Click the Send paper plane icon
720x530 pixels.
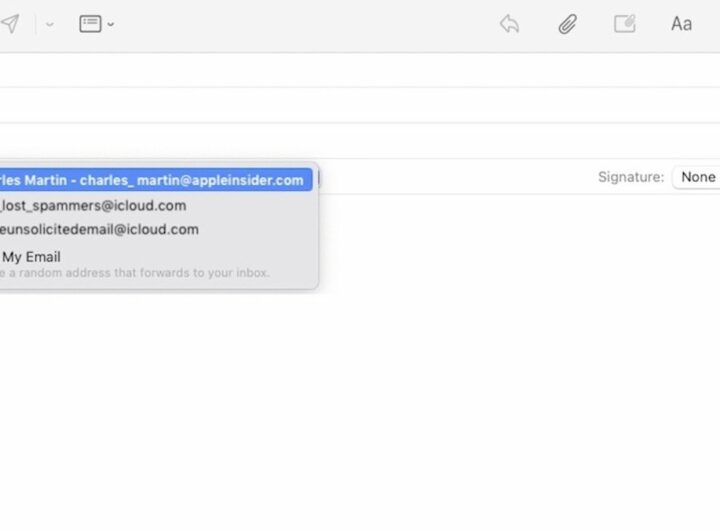[9, 24]
